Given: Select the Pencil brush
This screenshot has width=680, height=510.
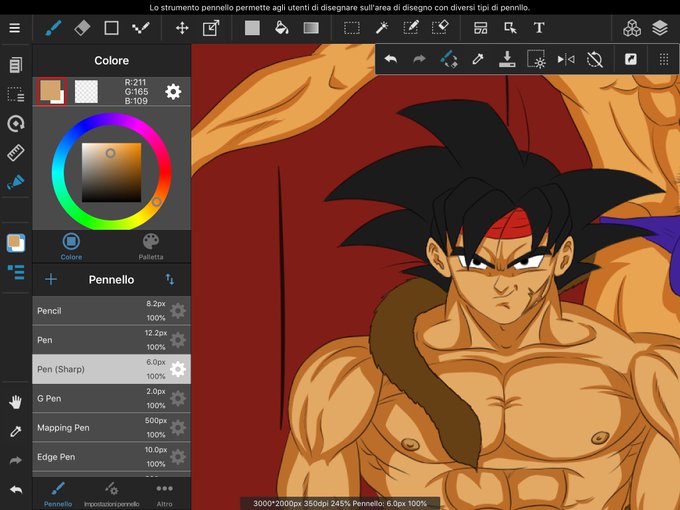Looking at the screenshot, I should tap(111, 311).
